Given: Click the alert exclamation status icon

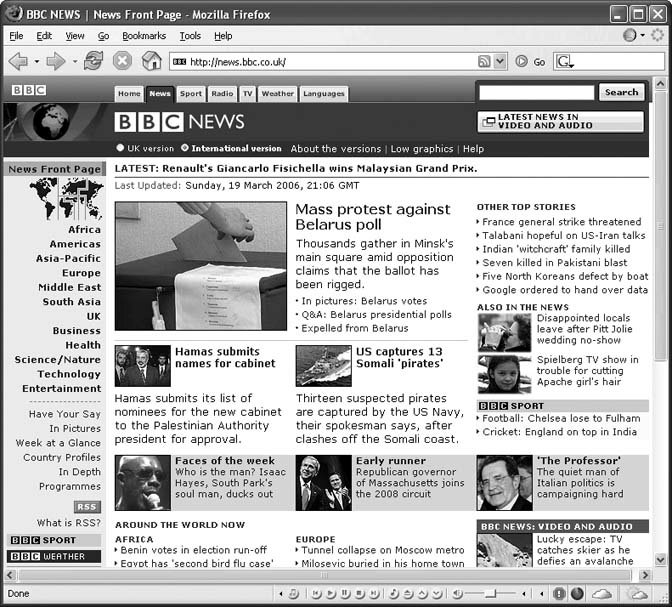Looking at the screenshot, I should pyautogui.click(x=559, y=594).
